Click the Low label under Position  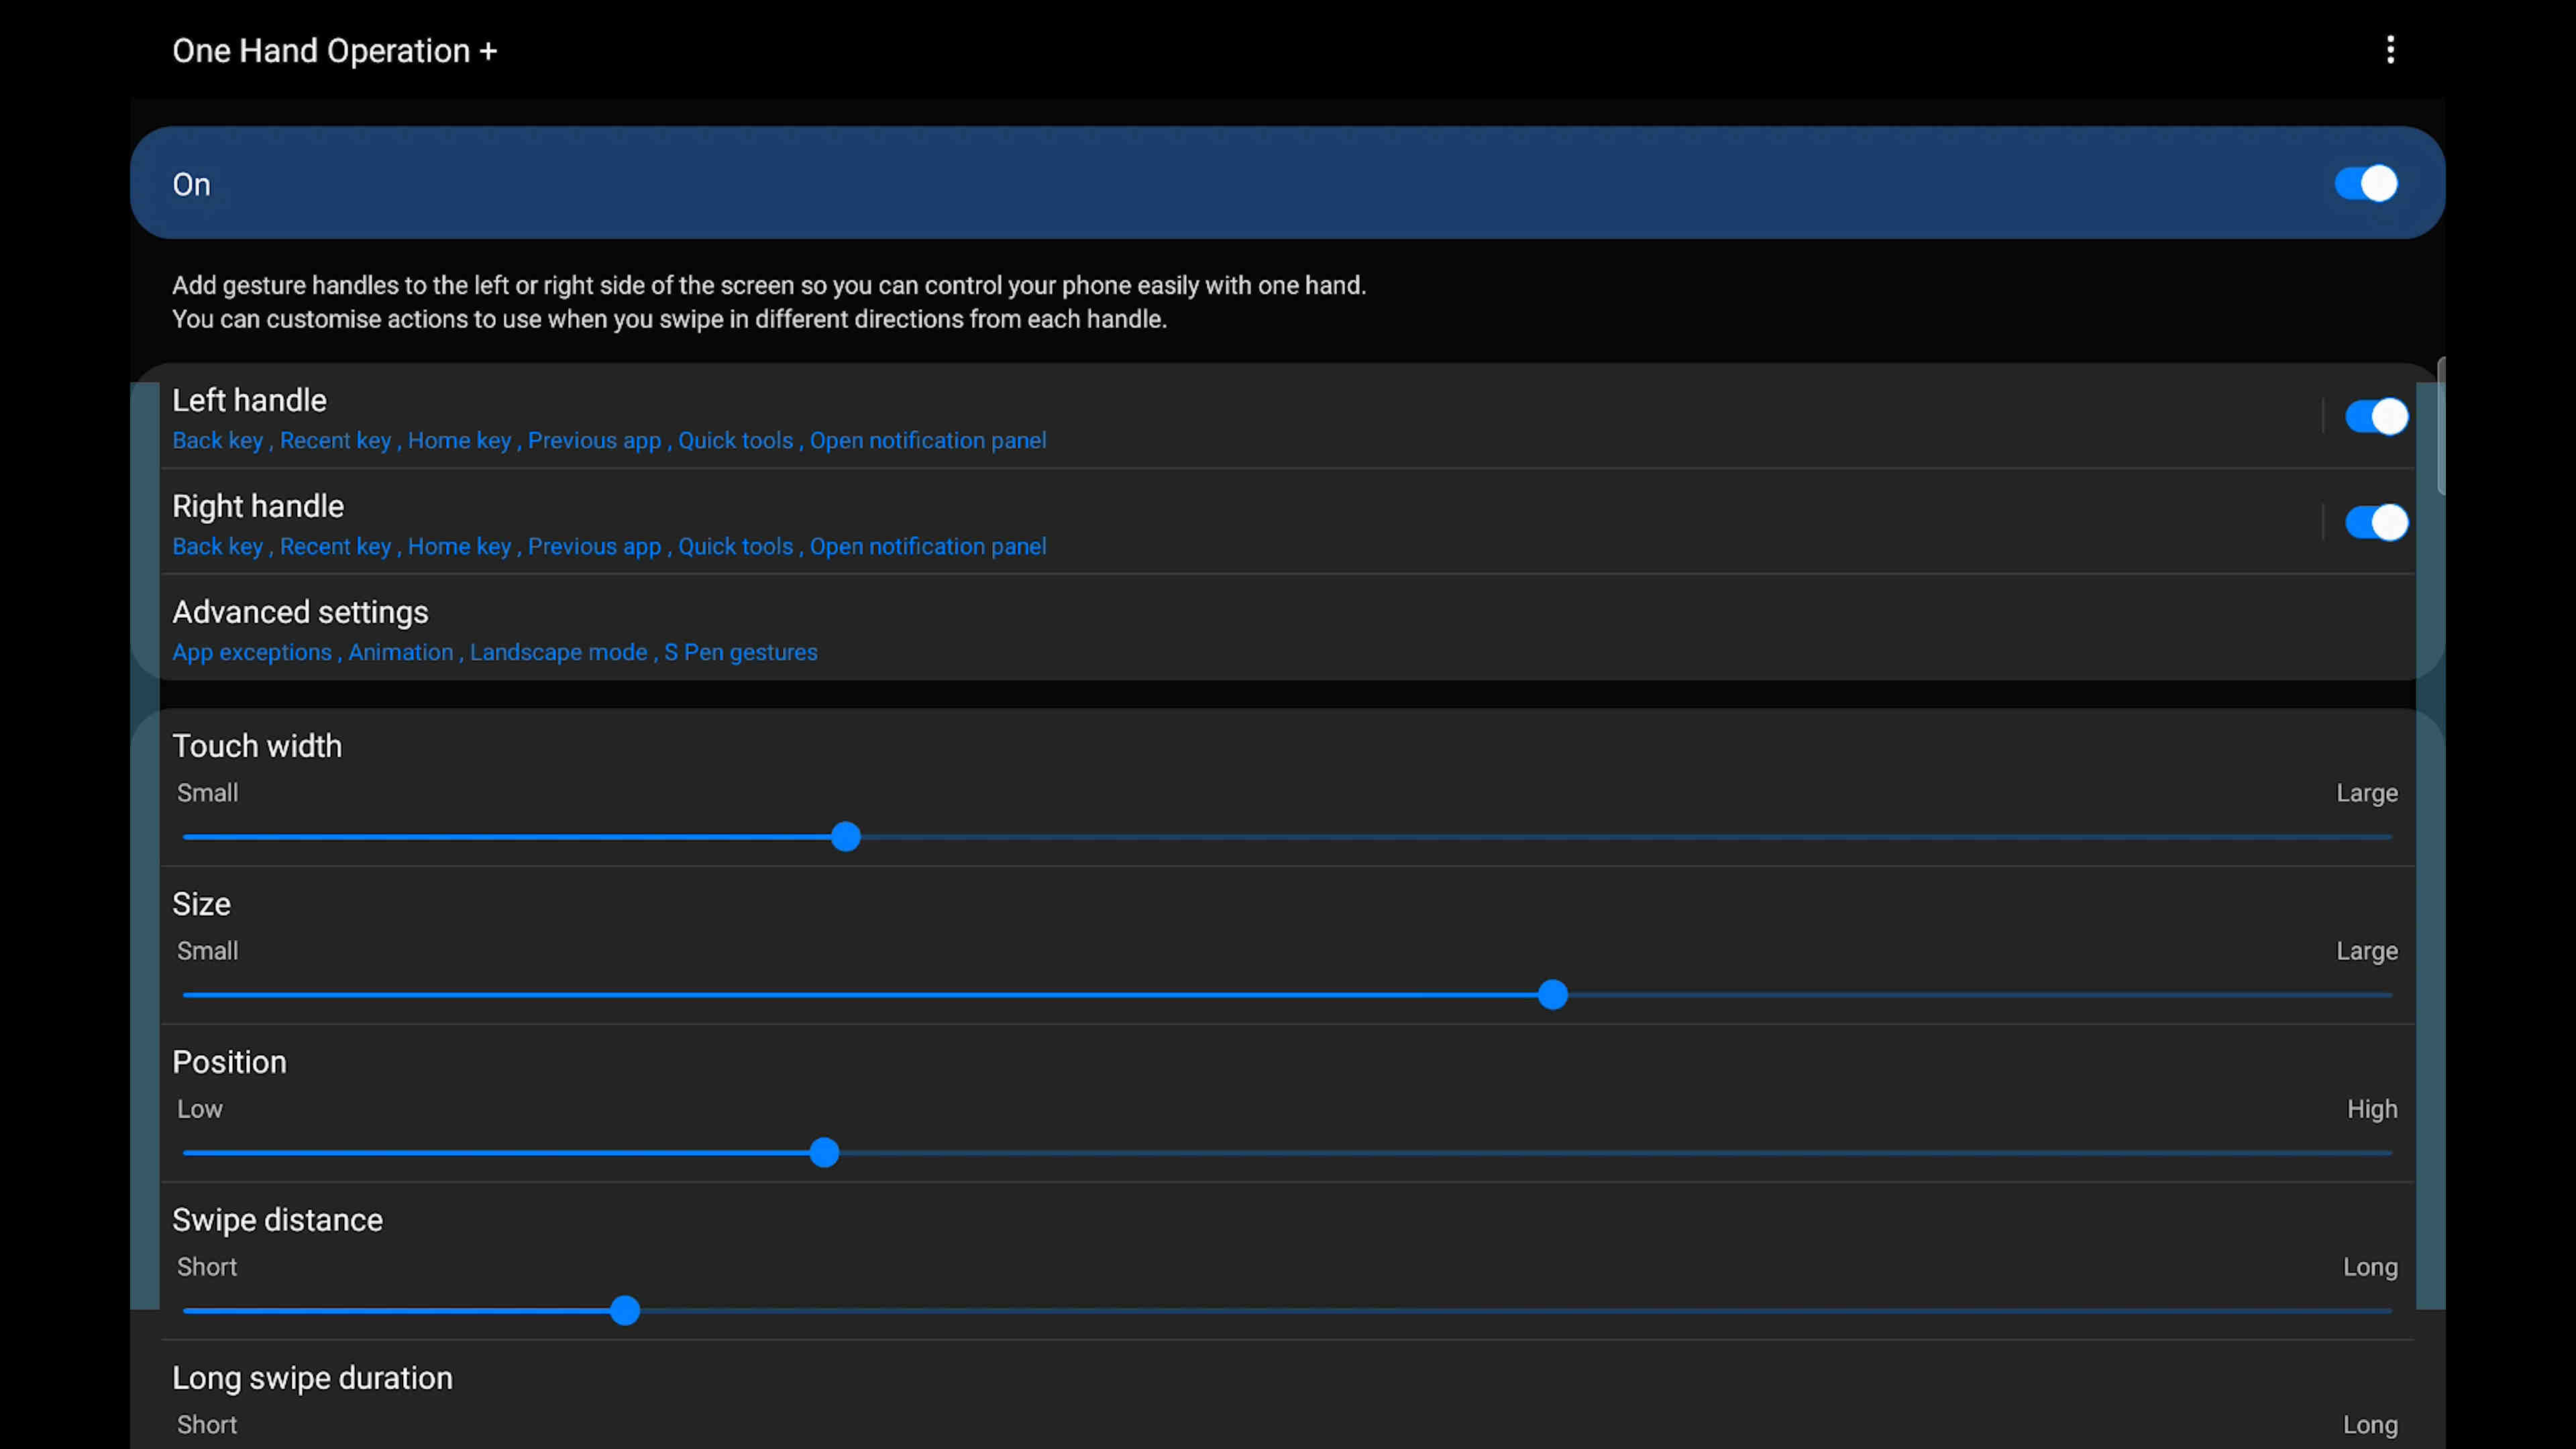[200, 1109]
